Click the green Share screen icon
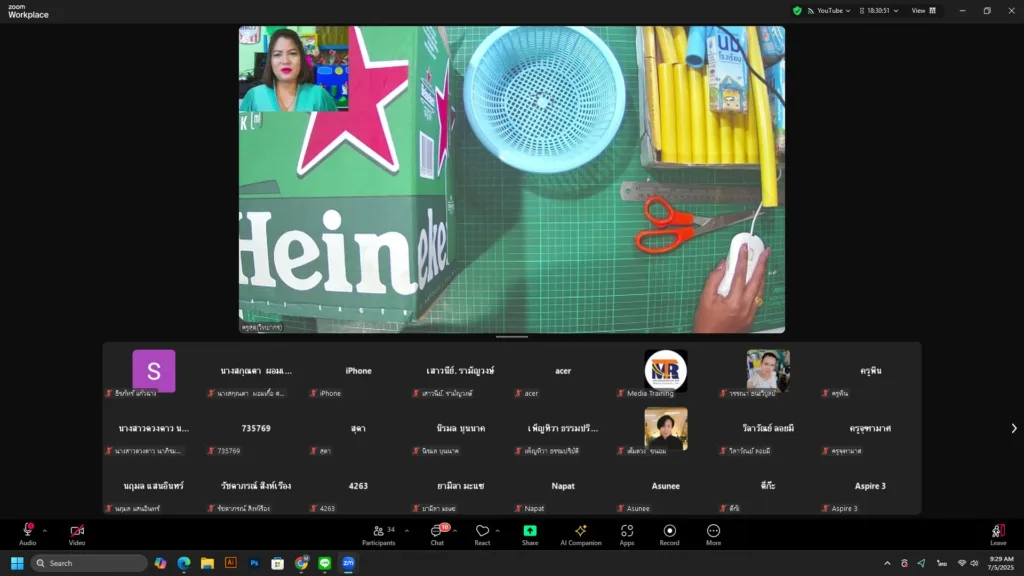The height and width of the screenshot is (576, 1024). pos(530,531)
